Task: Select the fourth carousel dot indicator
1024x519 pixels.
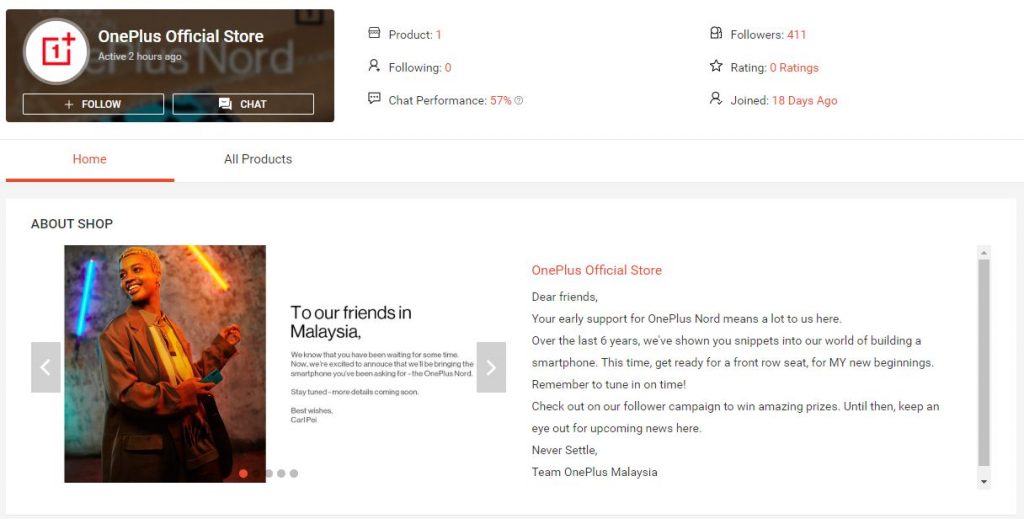Action: click(281, 473)
